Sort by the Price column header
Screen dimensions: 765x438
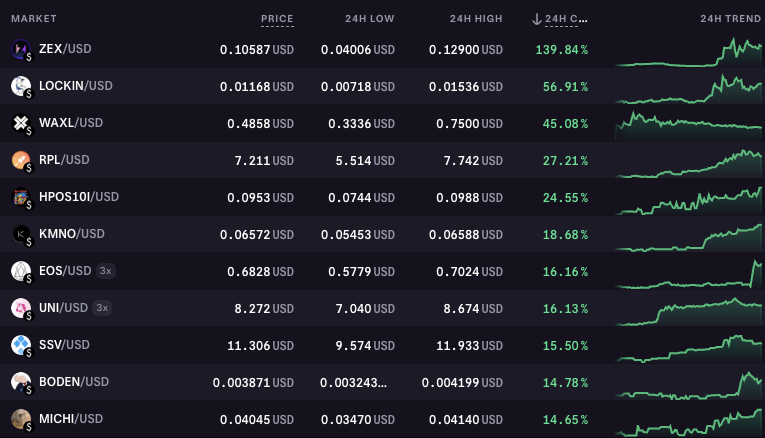277,19
